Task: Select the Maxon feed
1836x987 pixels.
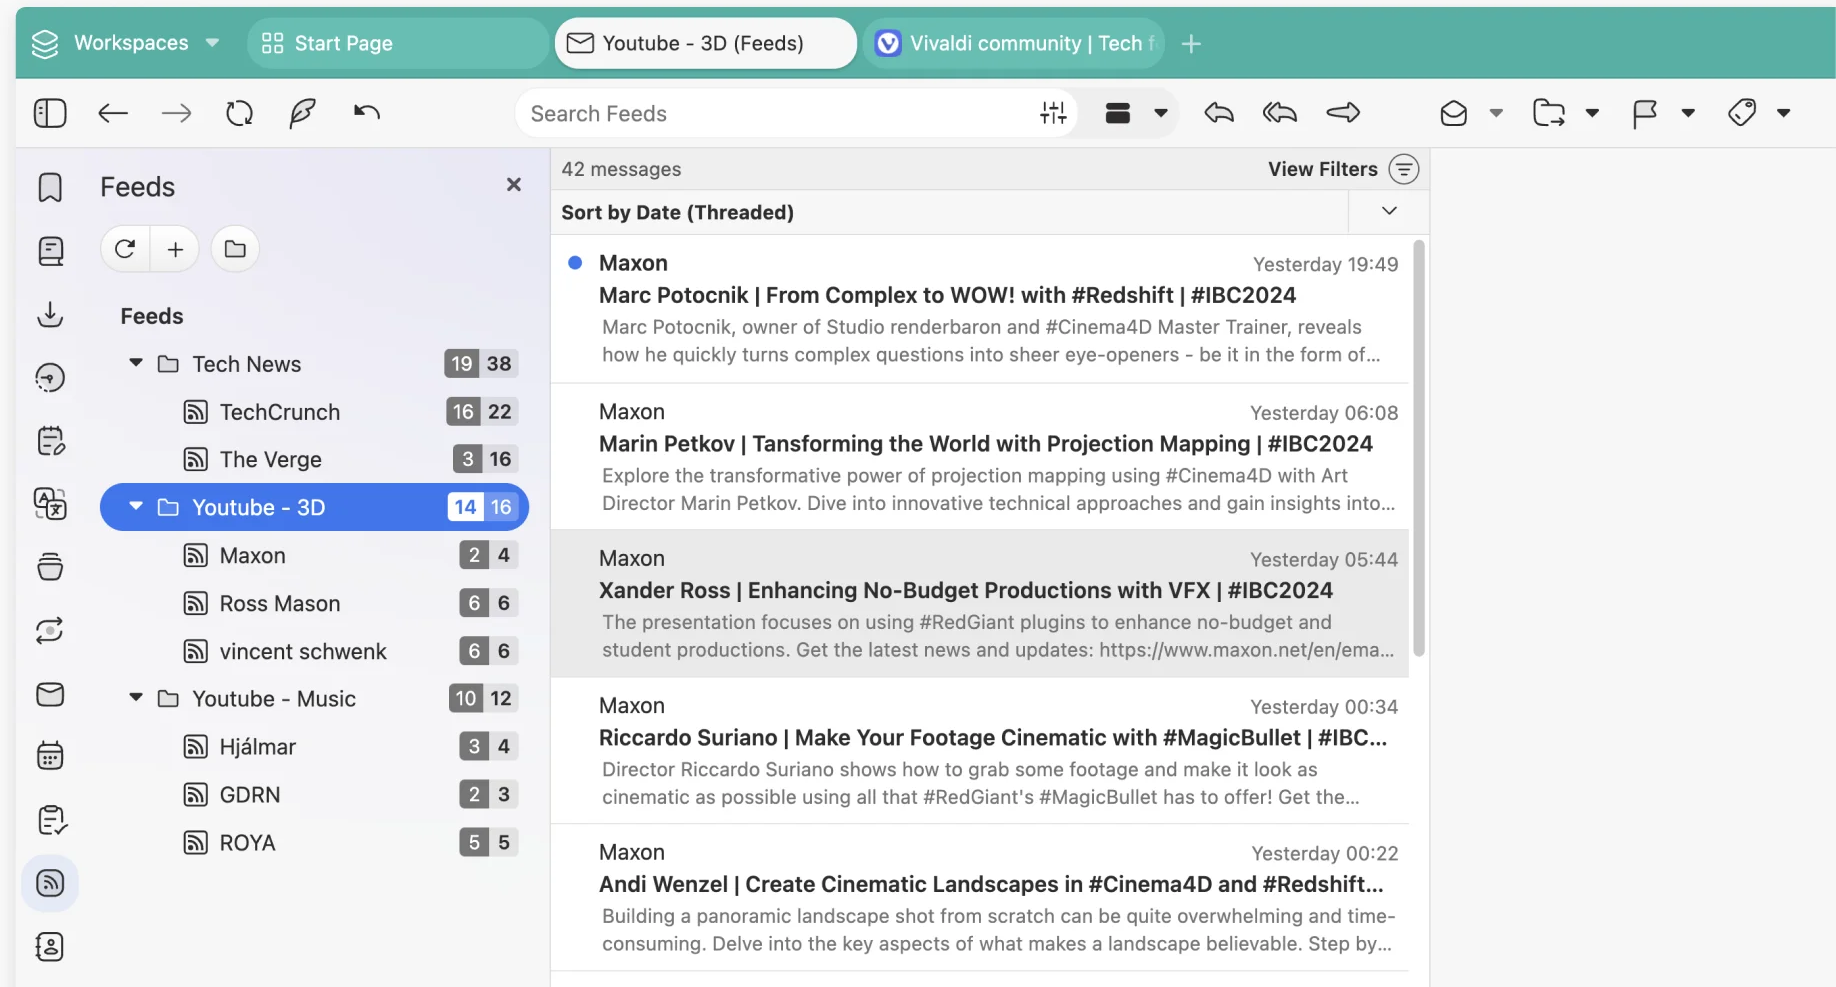Action: [312, 555]
